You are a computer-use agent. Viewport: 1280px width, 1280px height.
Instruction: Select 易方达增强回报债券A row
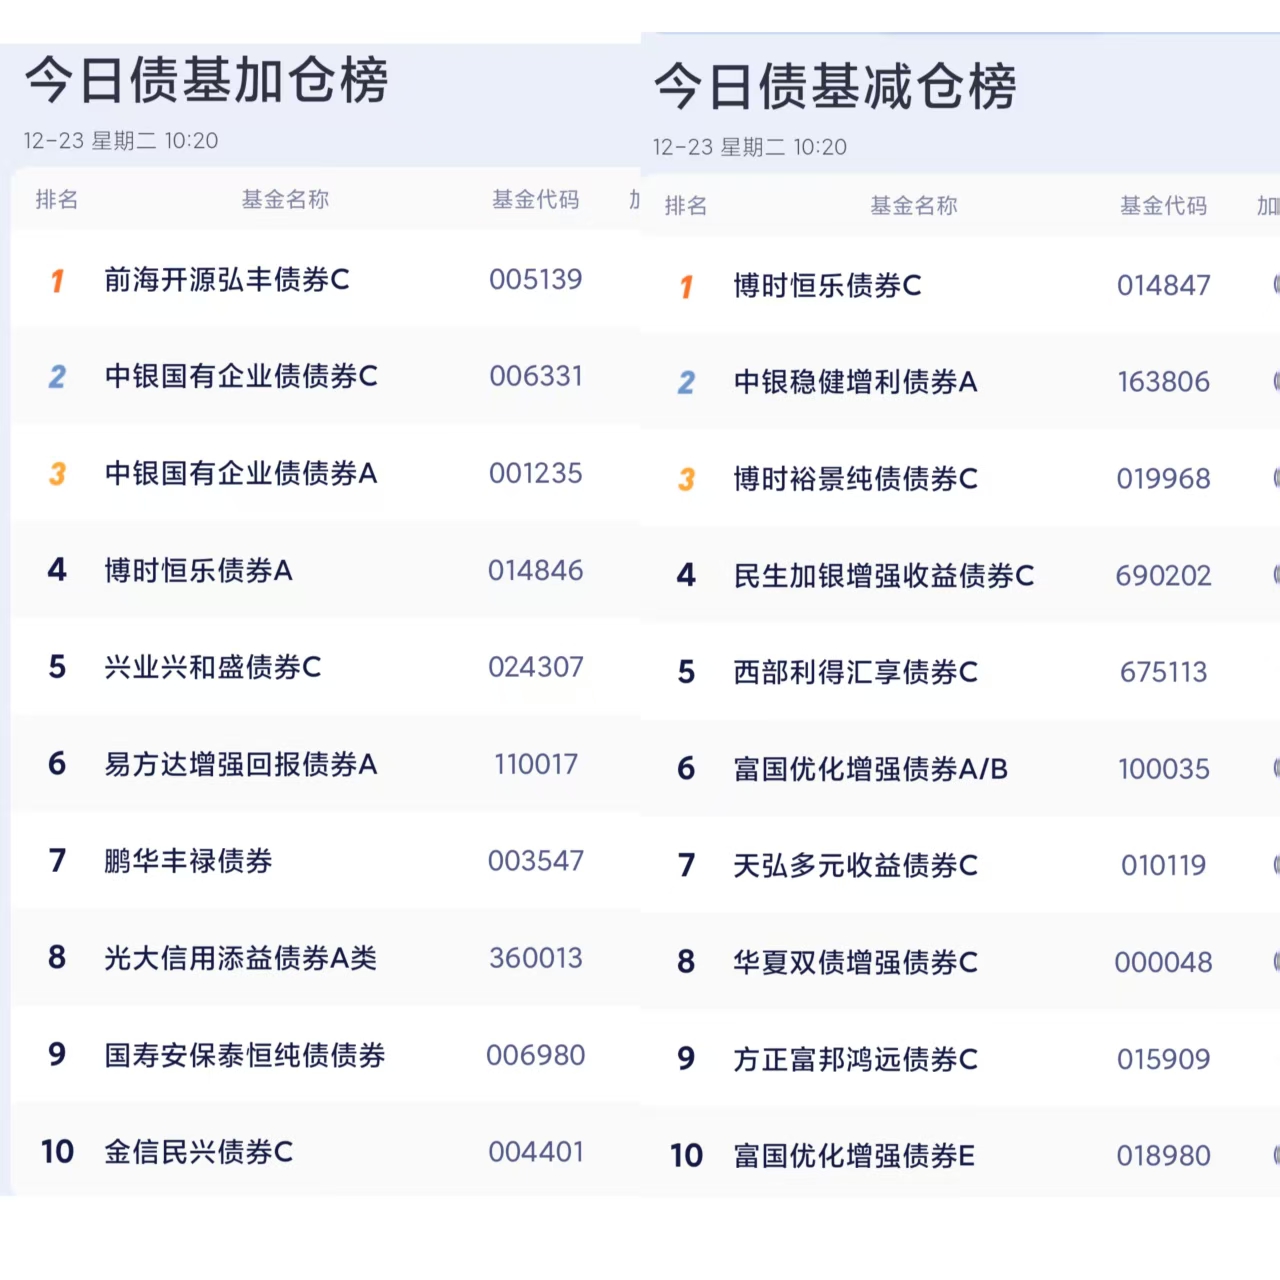[x=241, y=765]
